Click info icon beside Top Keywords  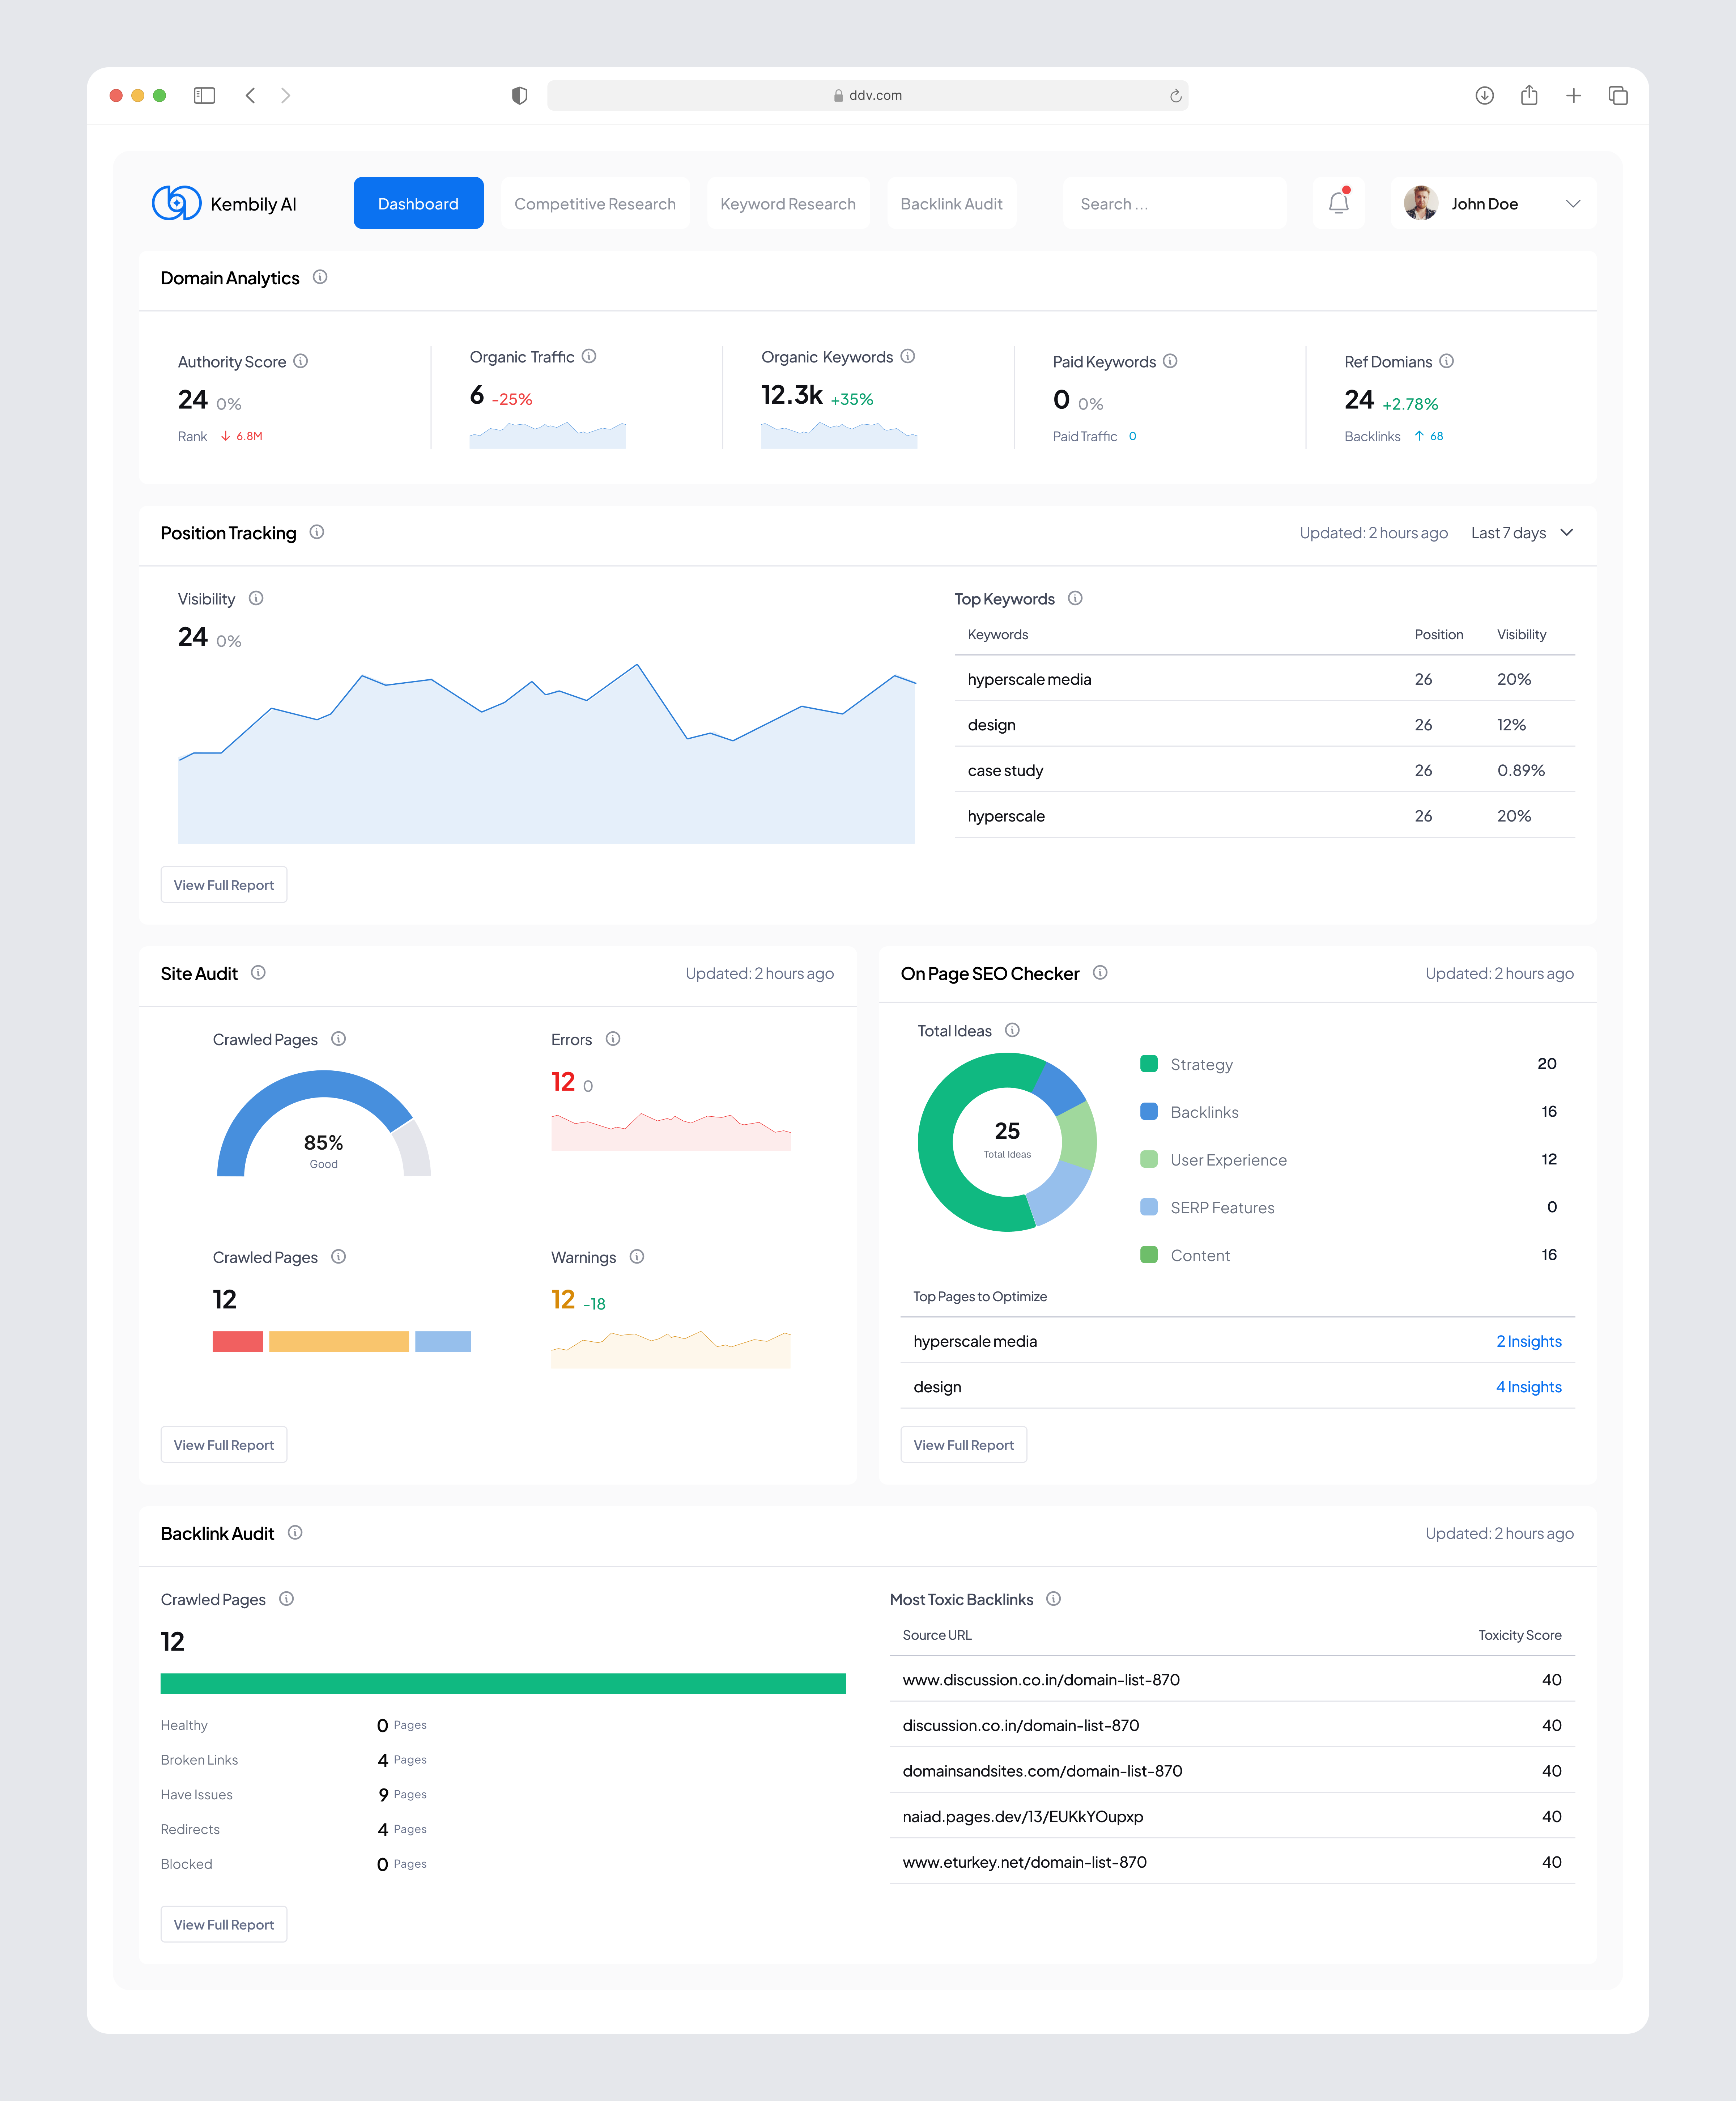pyautogui.click(x=1075, y=598)
